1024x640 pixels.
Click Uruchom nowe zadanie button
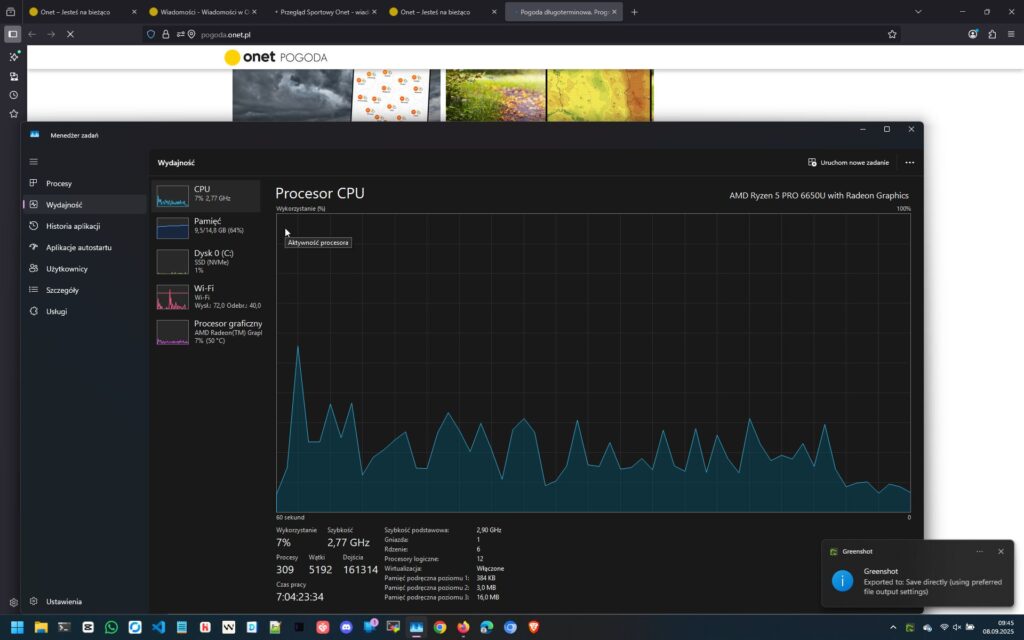848,162
